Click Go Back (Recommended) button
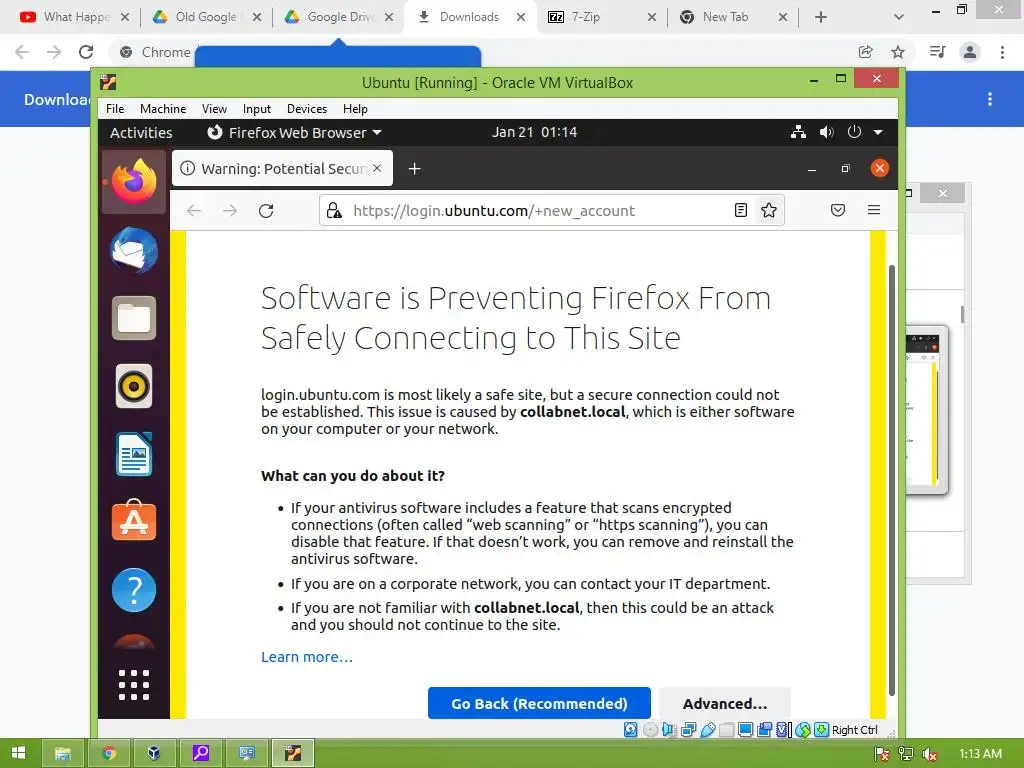Viewport: 1024px width, 768px height. [539, 703]
